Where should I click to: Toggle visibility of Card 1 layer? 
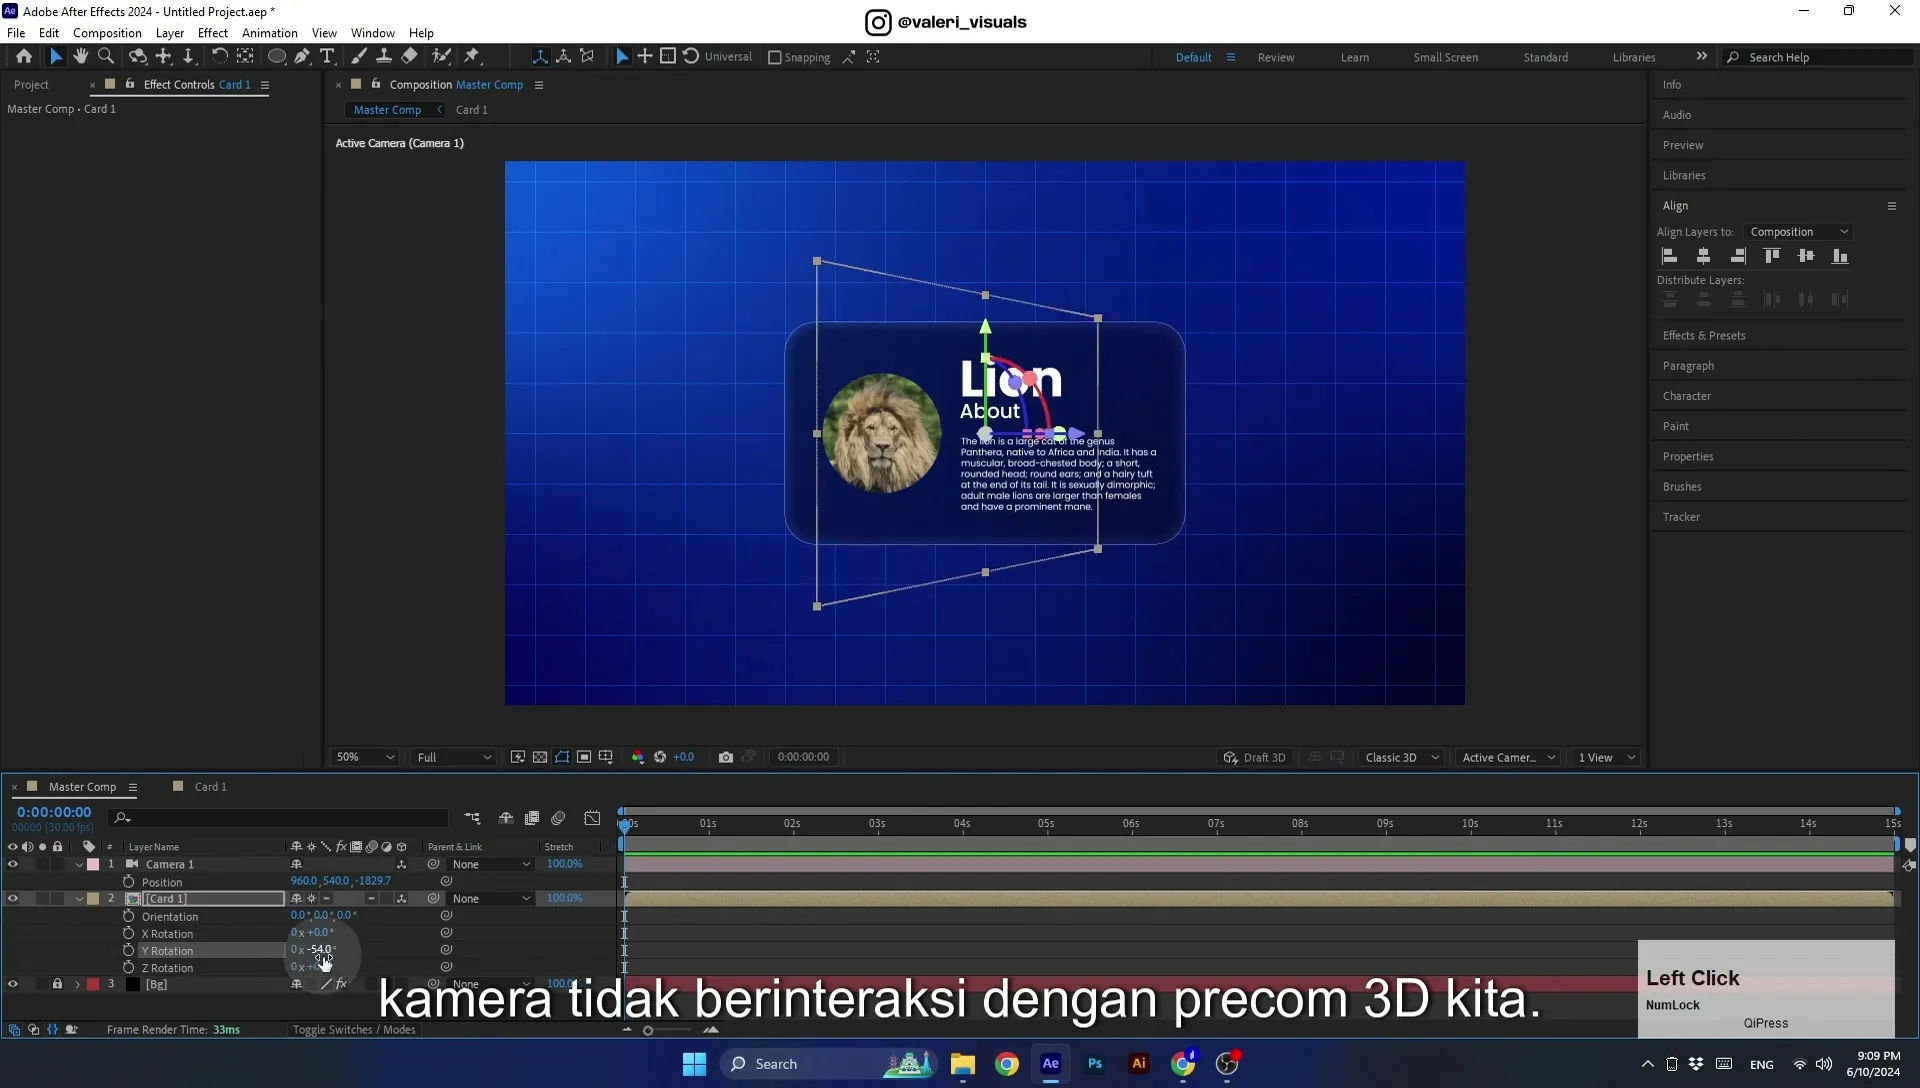13,898
